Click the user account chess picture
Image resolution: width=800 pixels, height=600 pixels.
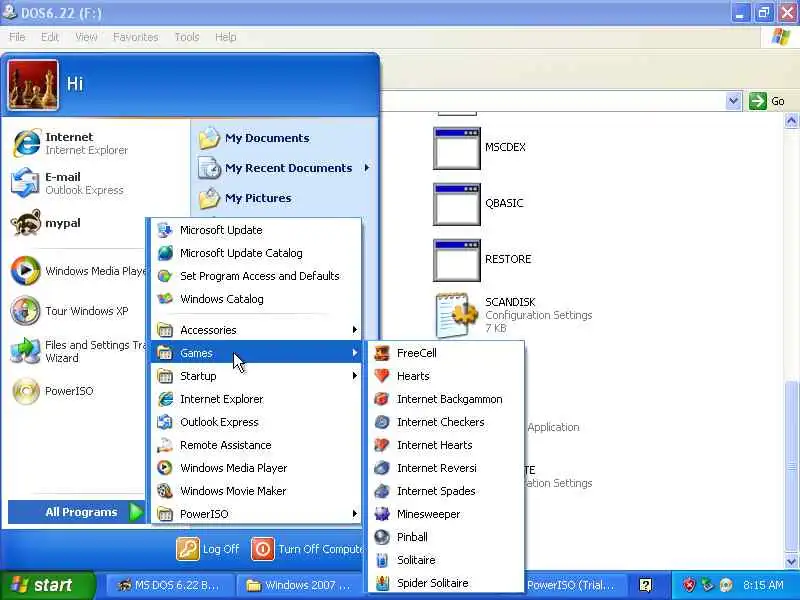click(33, 85)
